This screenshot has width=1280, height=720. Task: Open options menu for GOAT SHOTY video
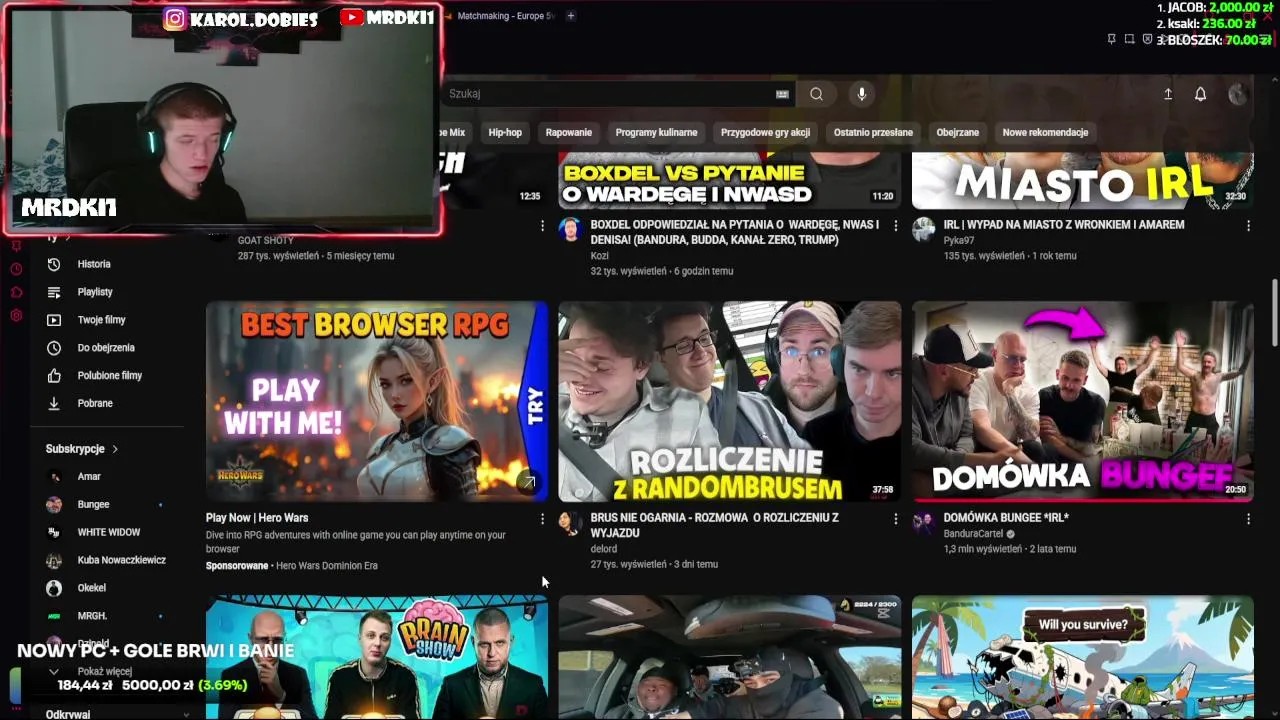point(542,226)
